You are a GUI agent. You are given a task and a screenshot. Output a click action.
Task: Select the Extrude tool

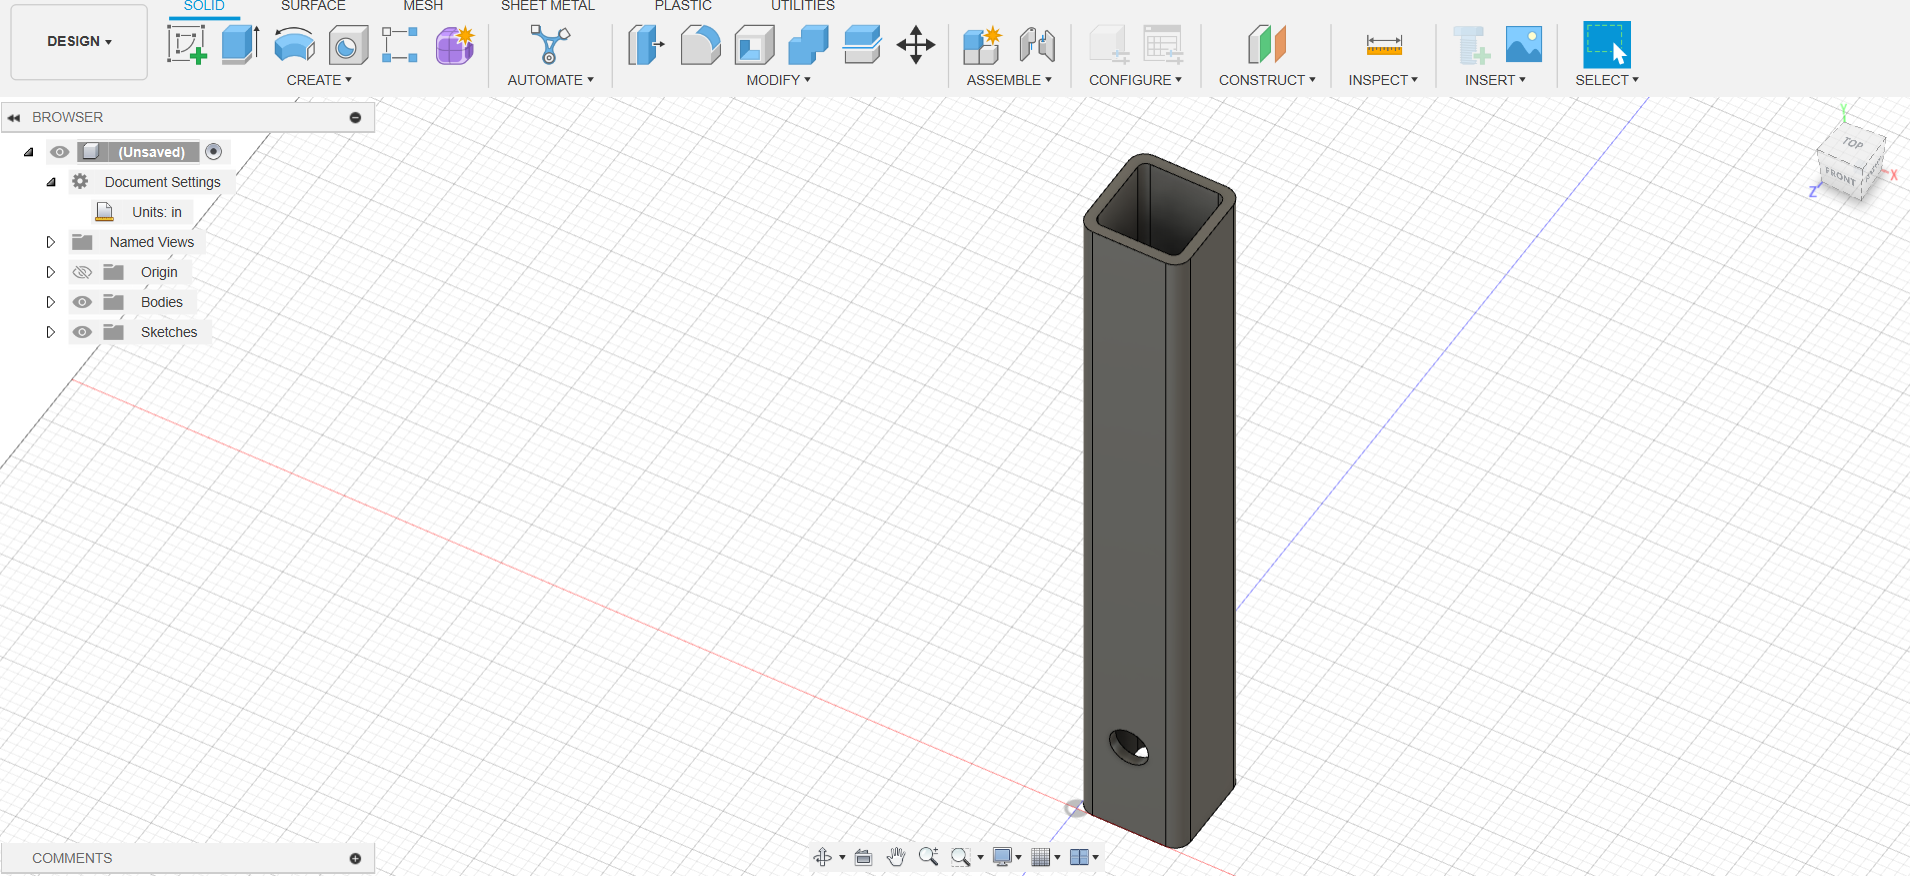[240, 45]
